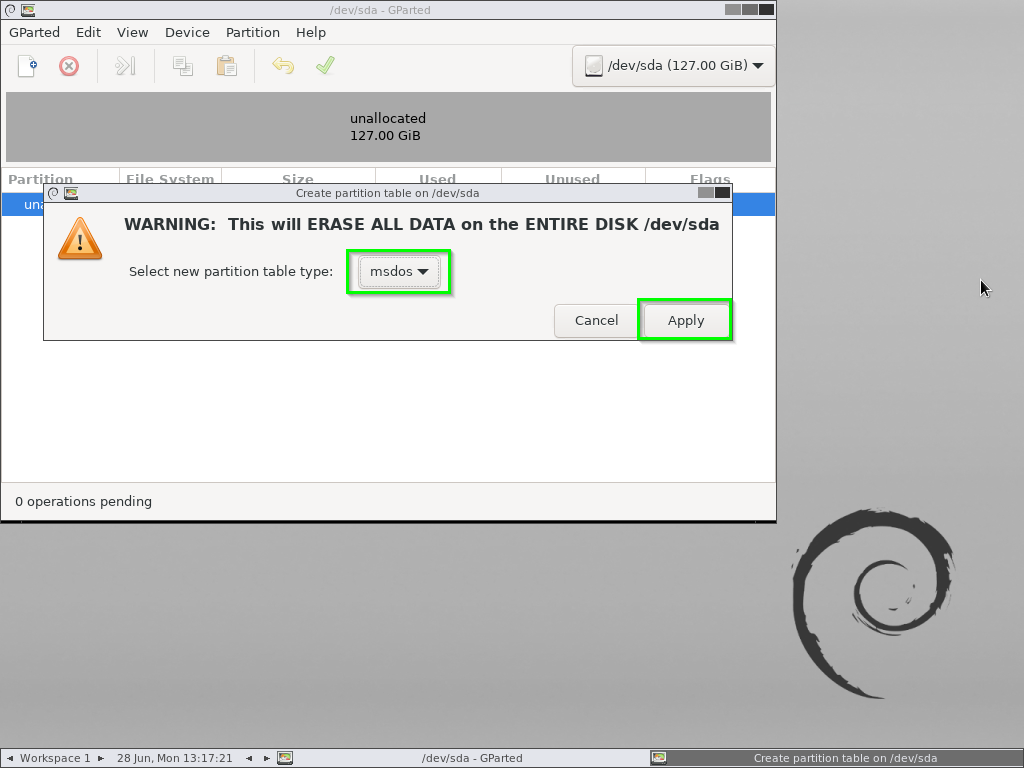Click the GParted icon beside '/dev/sda - GParted' in taskbar
Viewport: 1024px width, 768px height.
[285, 758]
